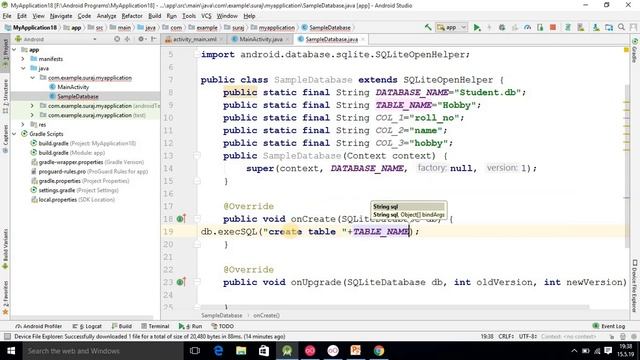This screenshot has width=640, height=360.
Task: Open the SDK Manager icon
Action: [596, 27]
